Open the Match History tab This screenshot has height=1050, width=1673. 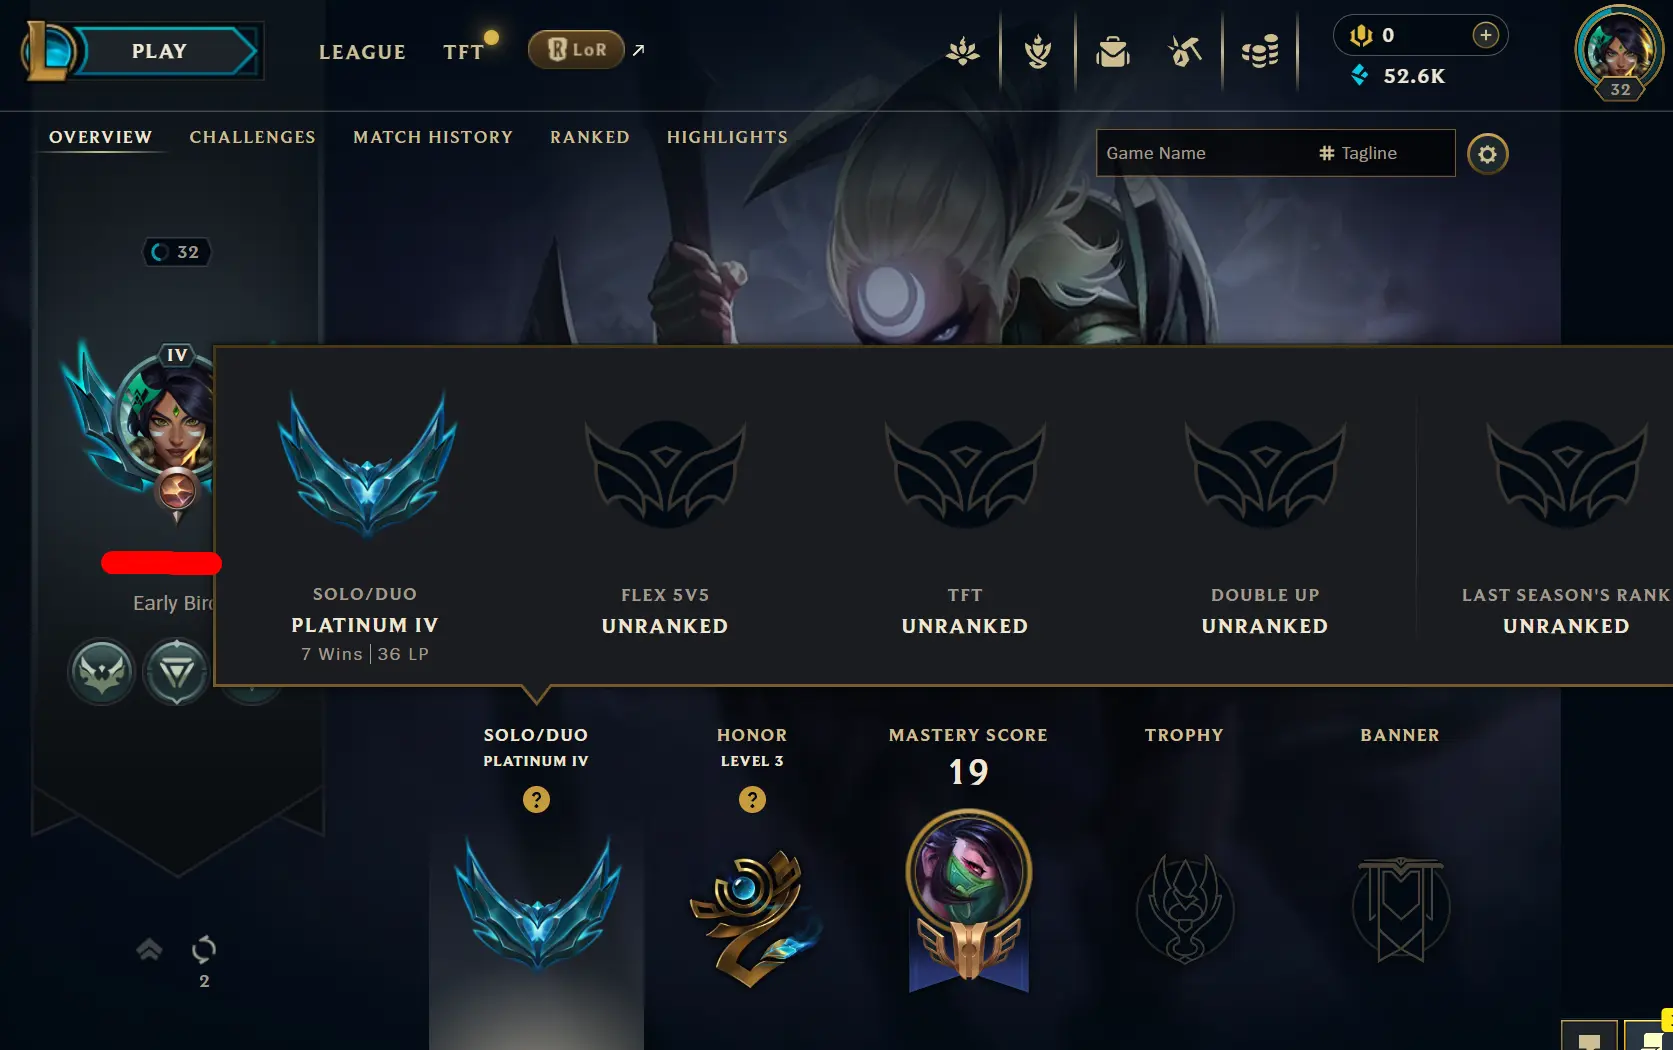coord(433,137)
